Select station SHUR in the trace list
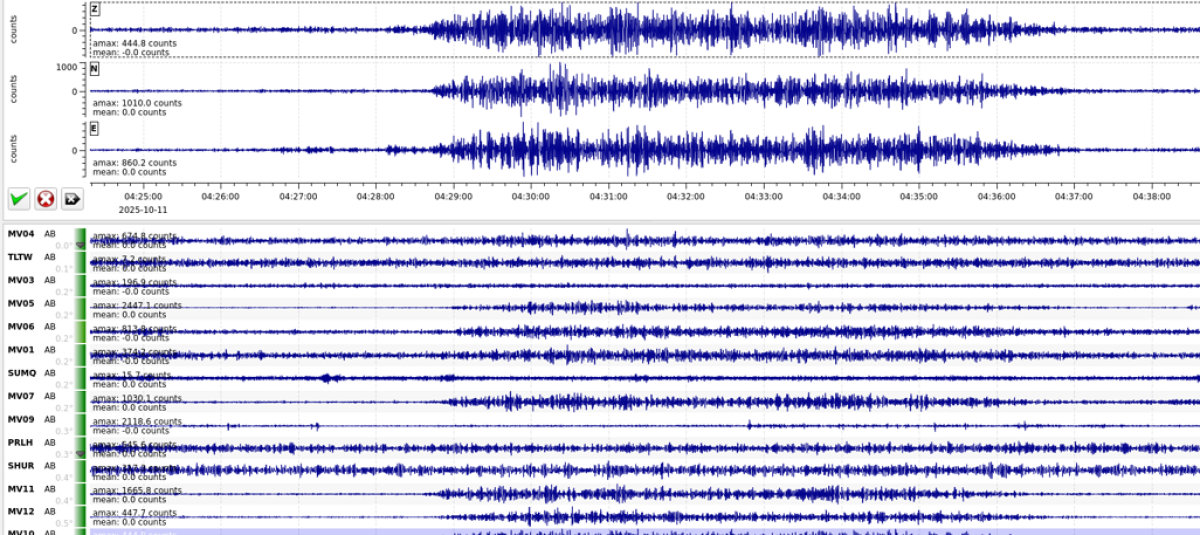 tap(21, 465)
